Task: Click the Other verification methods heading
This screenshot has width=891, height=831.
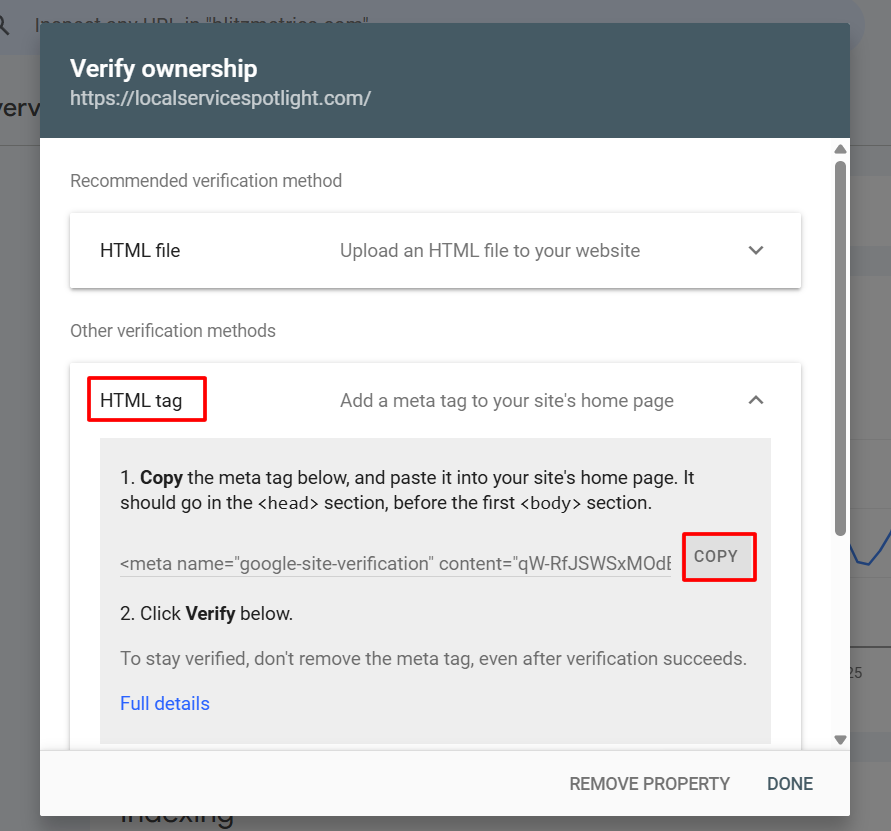Action: click(x=173, y=330)
